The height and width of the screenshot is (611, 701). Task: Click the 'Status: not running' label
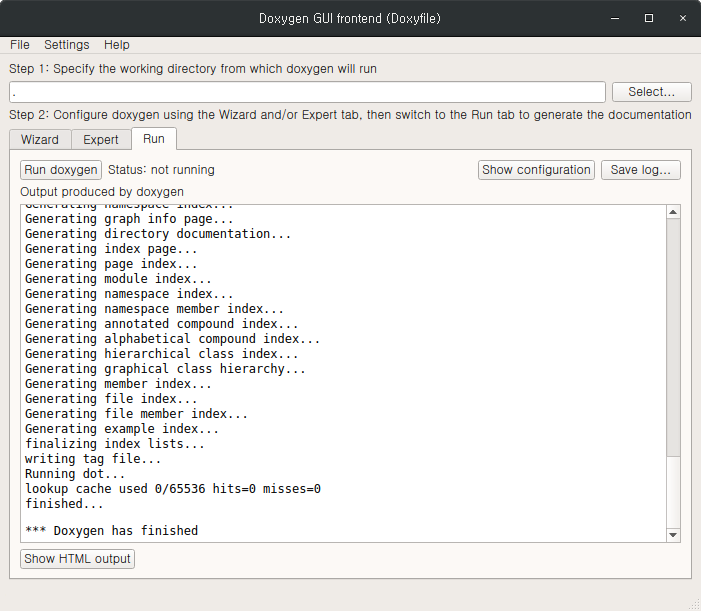click(x=161, y=170)
